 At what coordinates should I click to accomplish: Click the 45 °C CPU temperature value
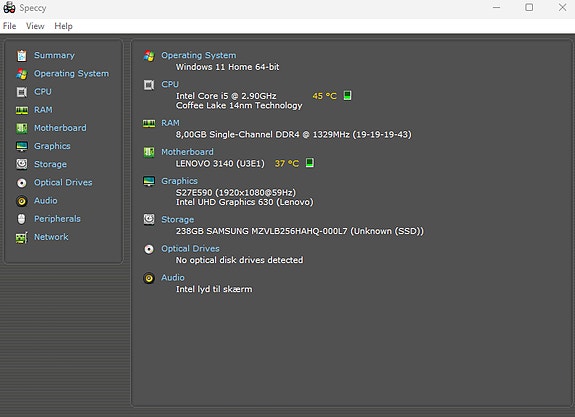pyautogui.click(x=325, y=96)
